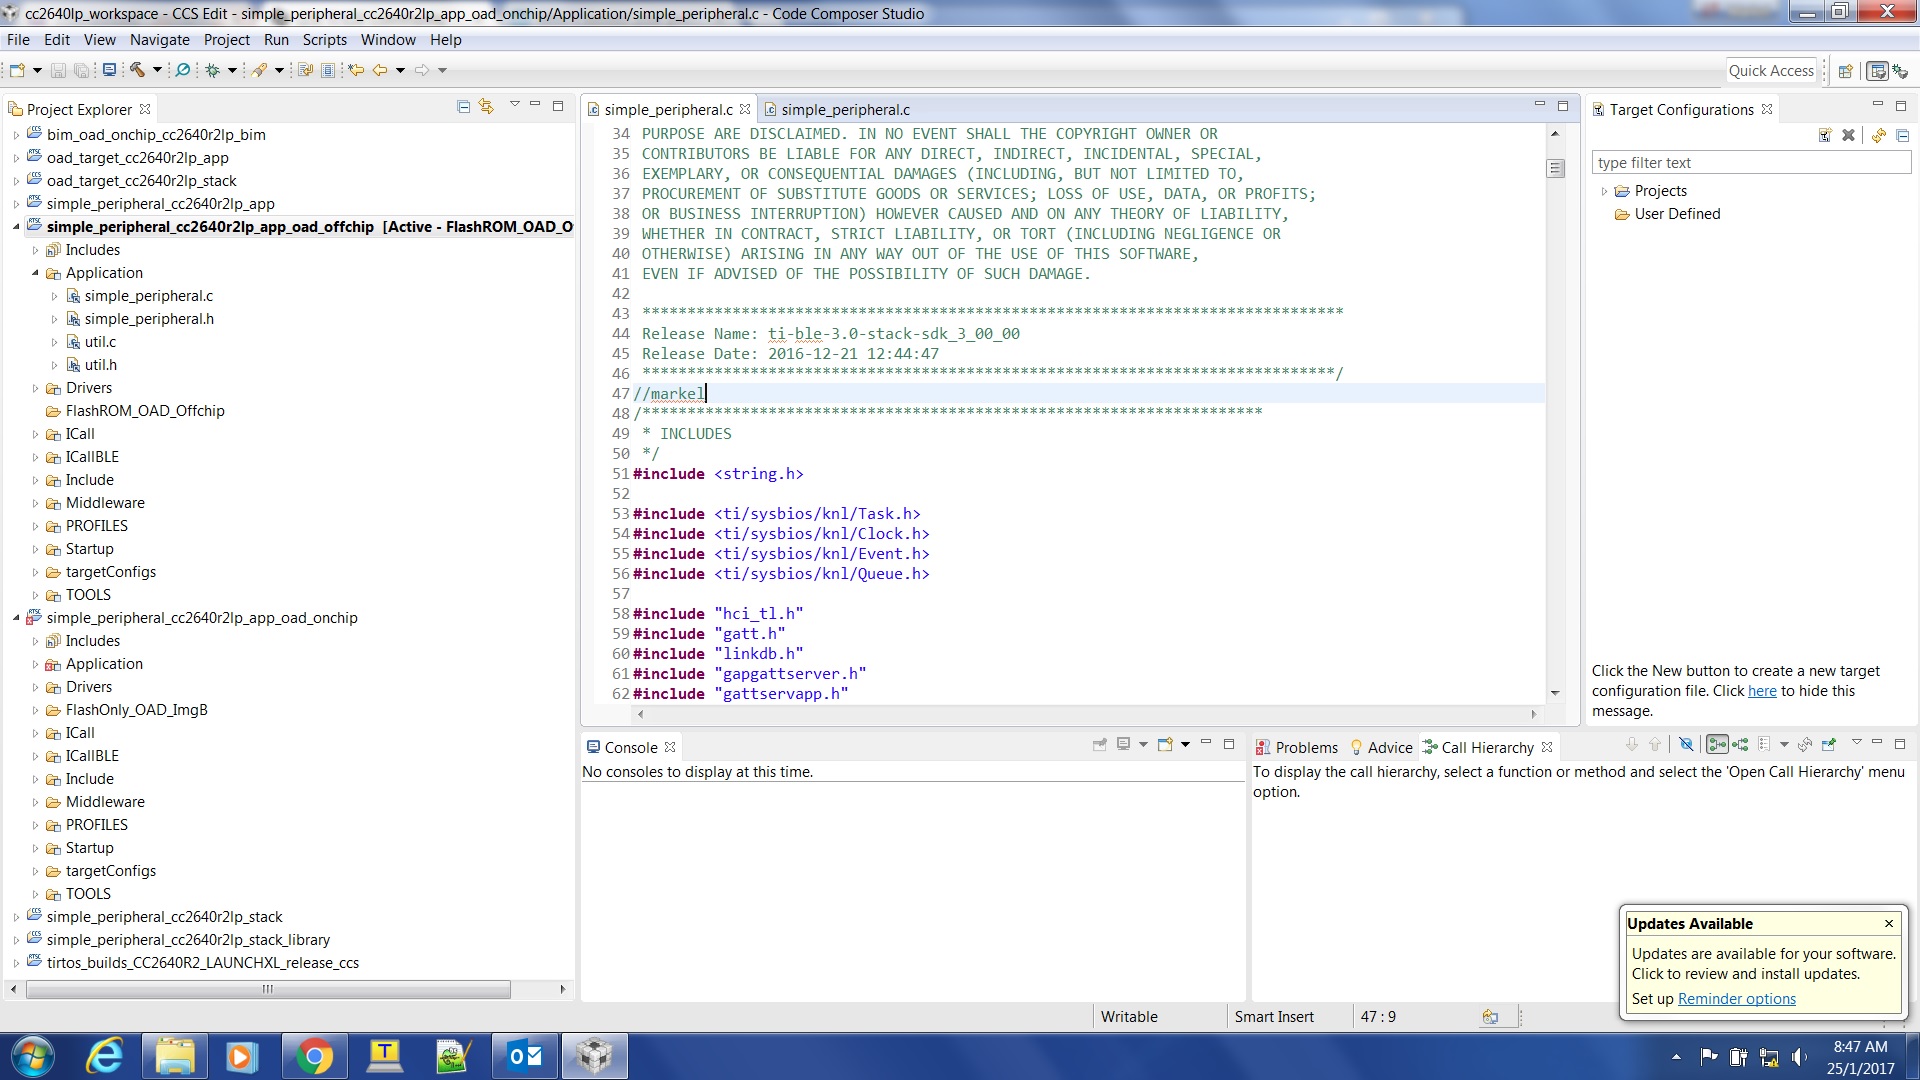Toggle Link with Editor in Project Explorer
Screen dimensions: 1920x1080
click(x=487, y=107)
